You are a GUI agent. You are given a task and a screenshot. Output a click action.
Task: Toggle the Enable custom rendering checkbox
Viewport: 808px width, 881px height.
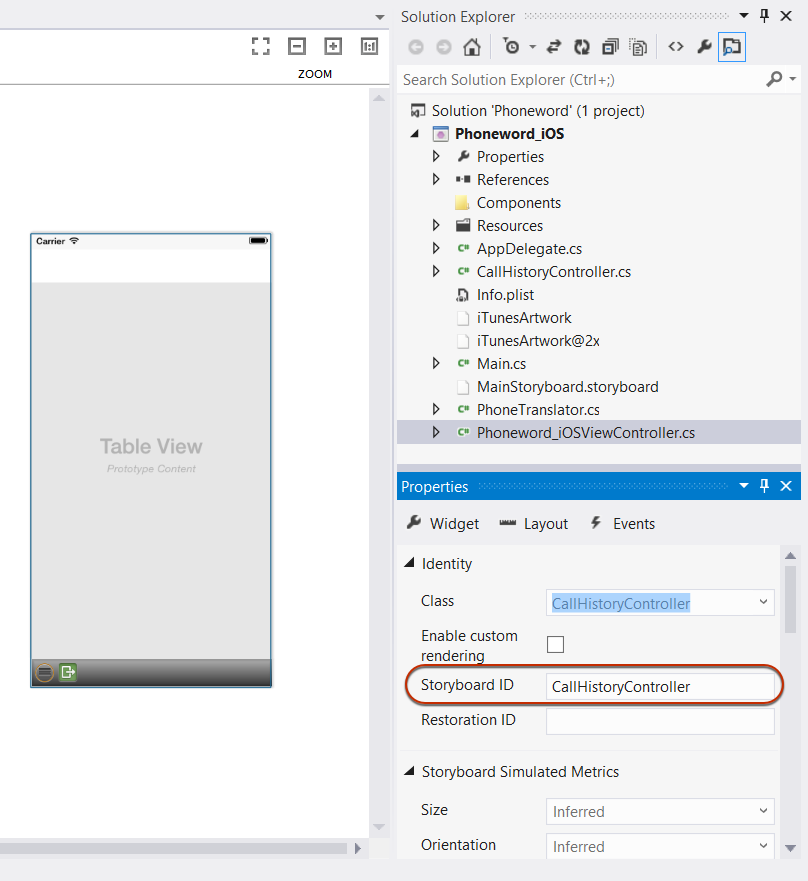pos(555,645)
